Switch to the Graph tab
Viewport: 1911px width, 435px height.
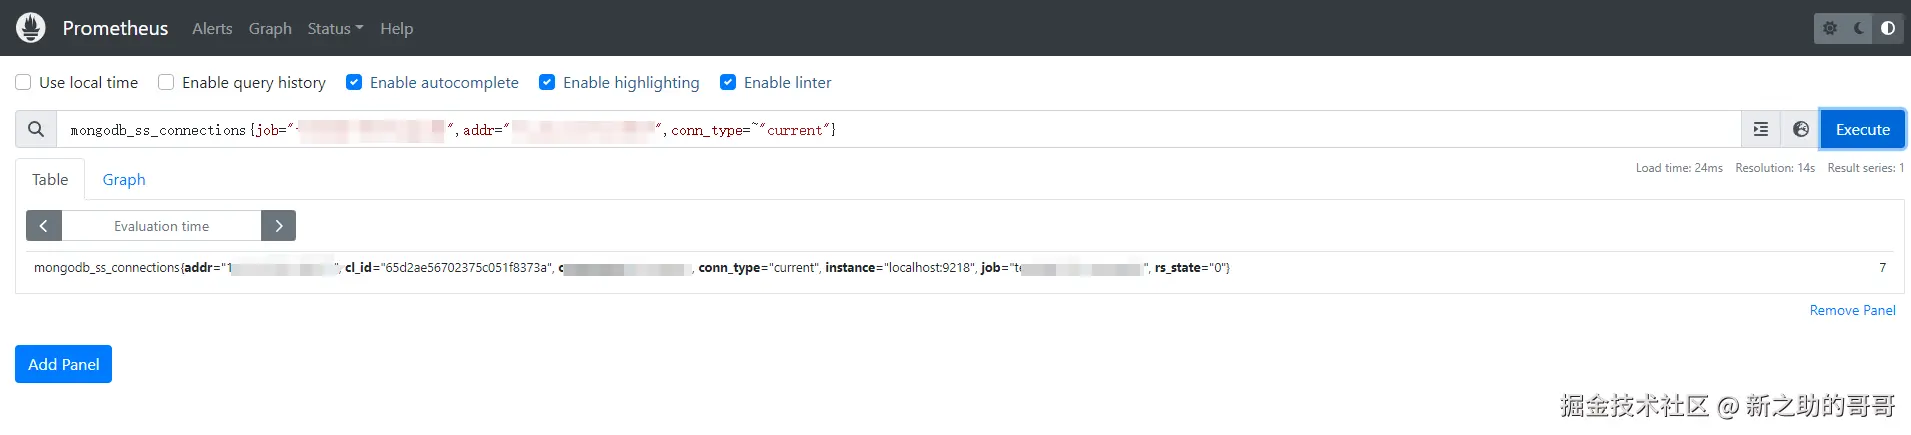point(124,180)
